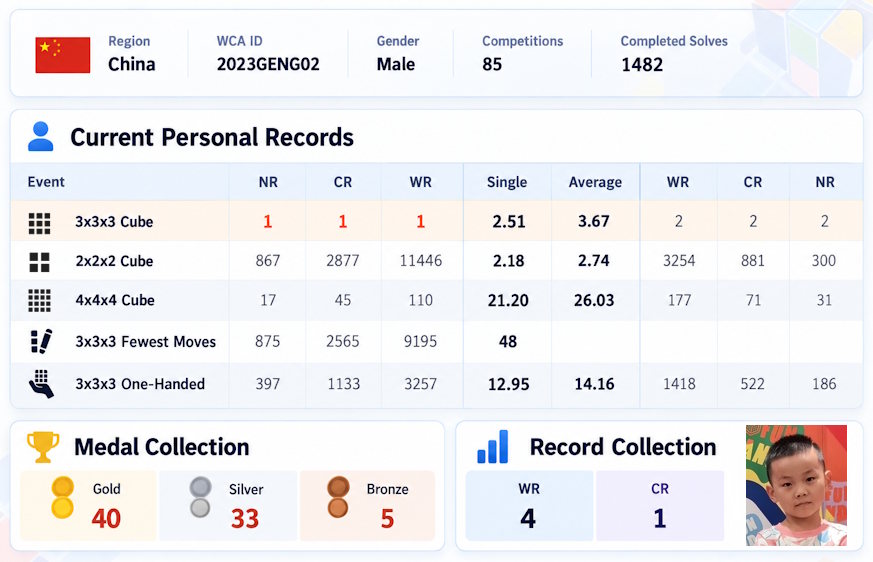
Task: Click the 2.18 single result for 2x2x2
Action: pos(508,261)
